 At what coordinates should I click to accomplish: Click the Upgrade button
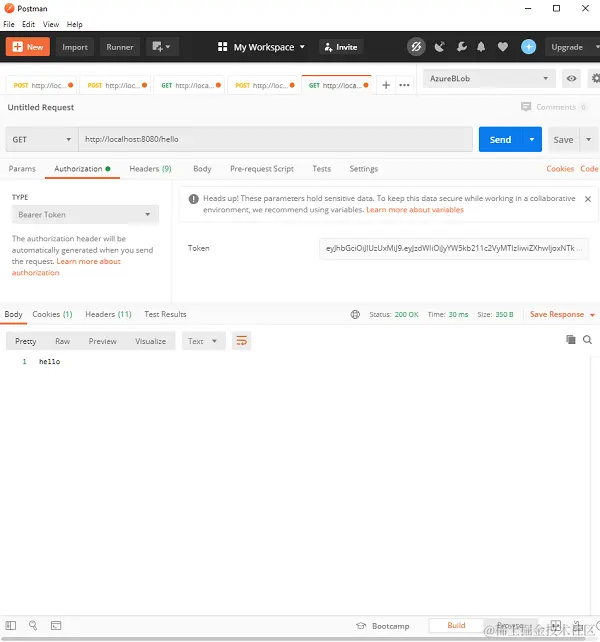point(567,47)
